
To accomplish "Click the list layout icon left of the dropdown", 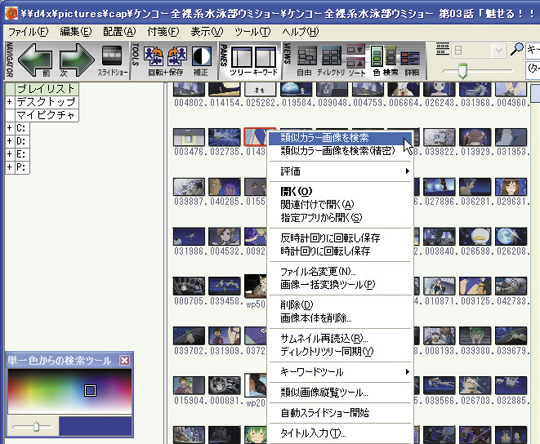I will [x=442, y=49].
